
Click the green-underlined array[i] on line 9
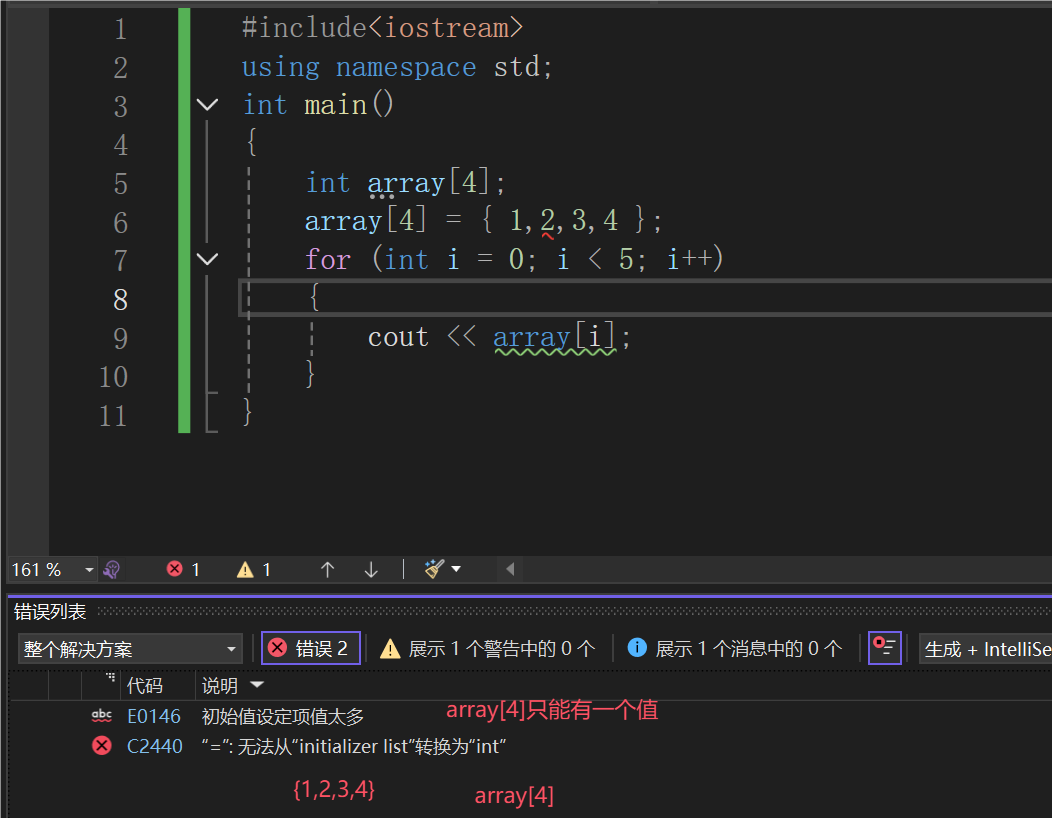click(554, 337)
